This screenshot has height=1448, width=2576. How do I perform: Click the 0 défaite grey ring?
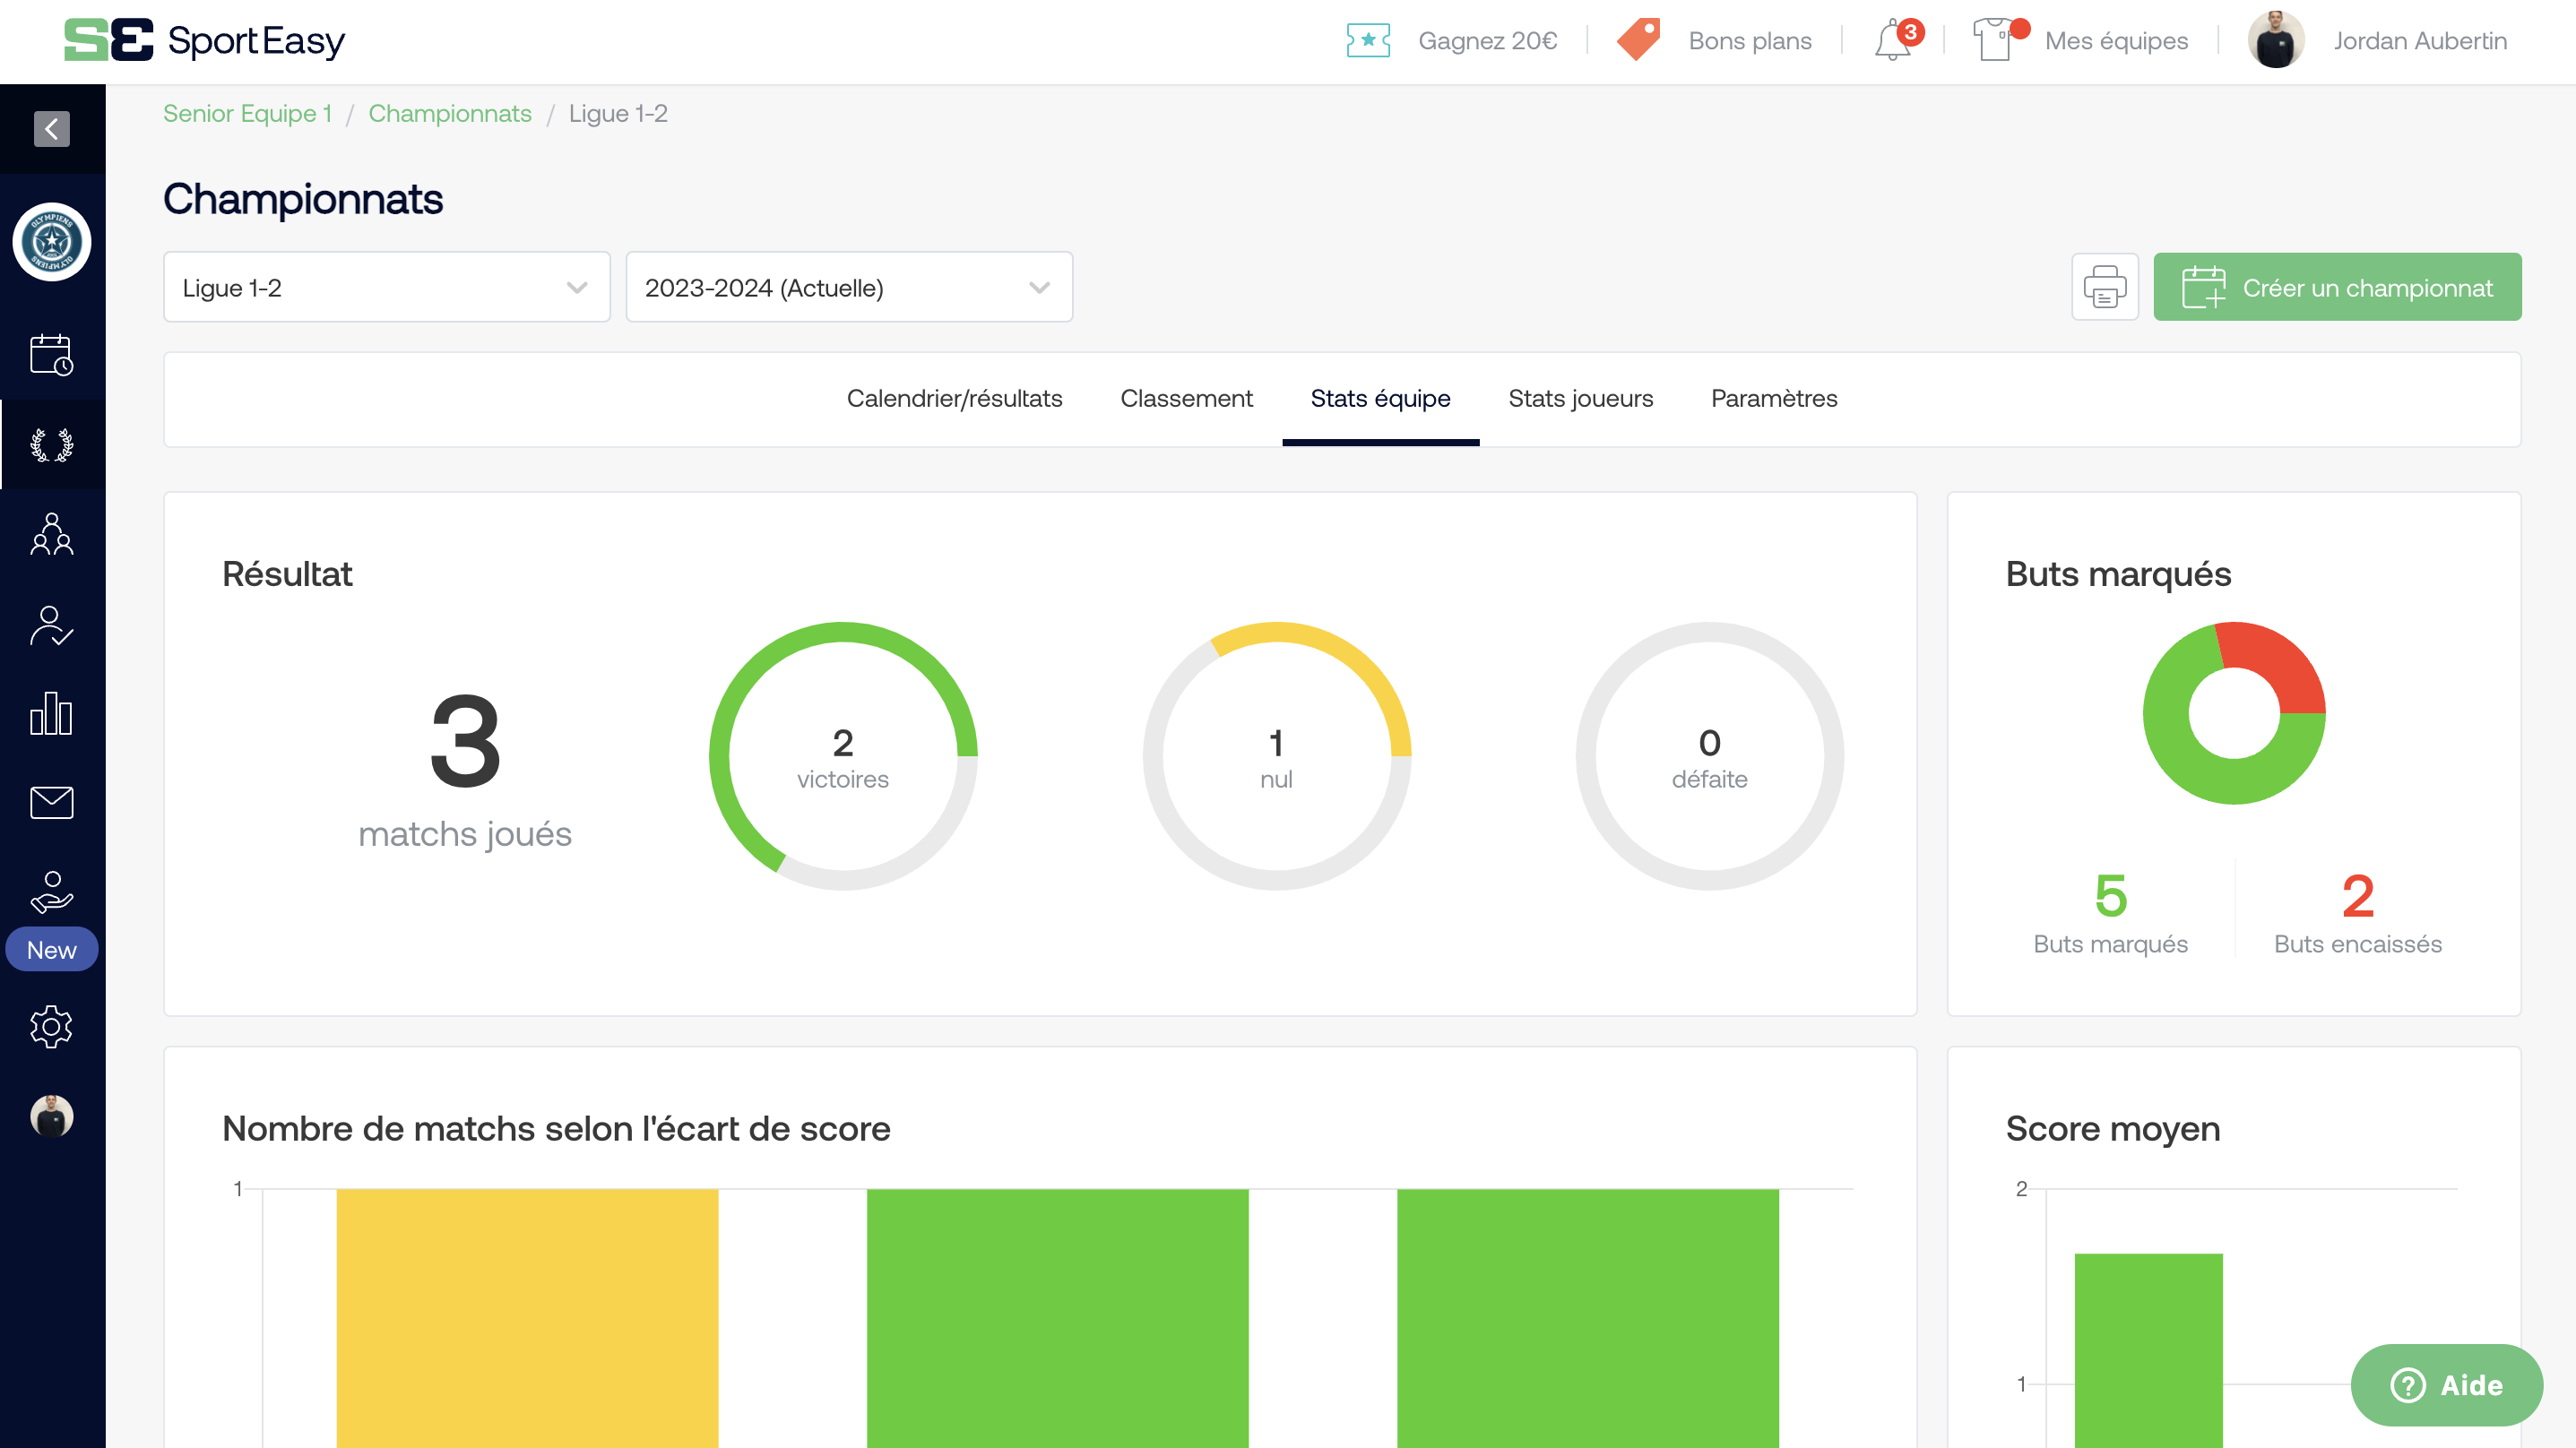tap(1709, 756)
